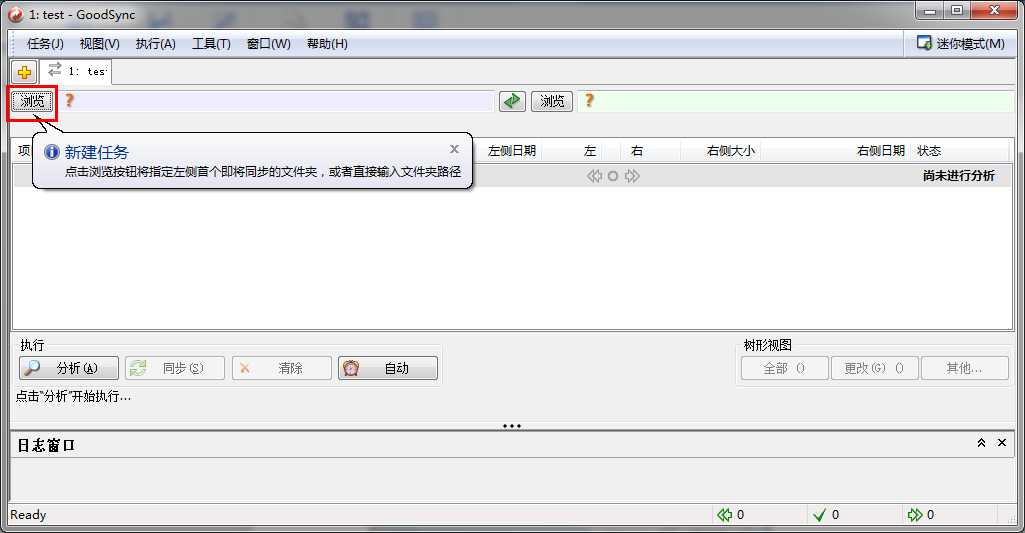Image resolution: width=1025 pixels, height=533 pixels.
Task: Click the circle icon between the arrows
Action: (x=613, y=176)
